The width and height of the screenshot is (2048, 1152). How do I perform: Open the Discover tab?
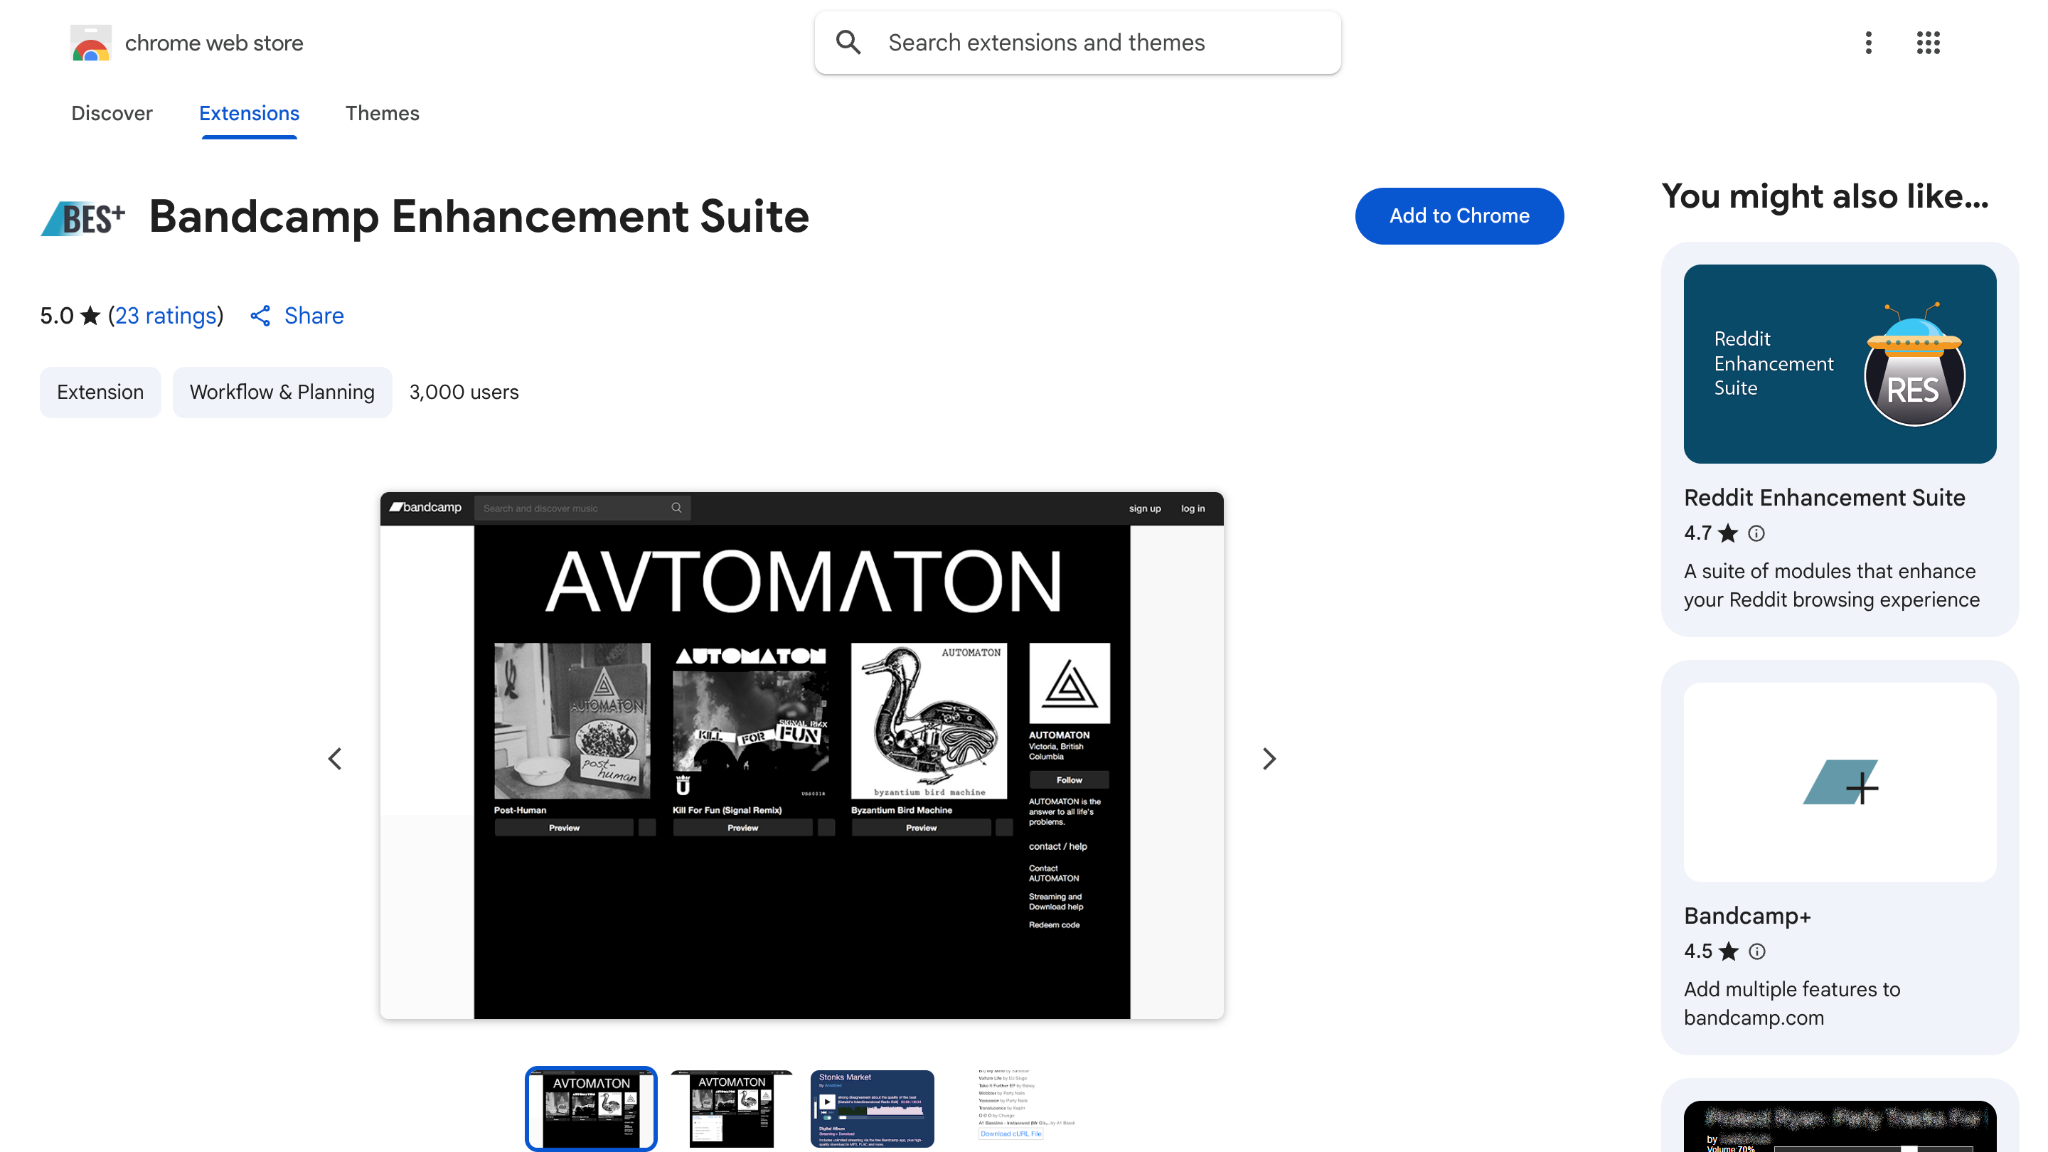coord(111,113)
